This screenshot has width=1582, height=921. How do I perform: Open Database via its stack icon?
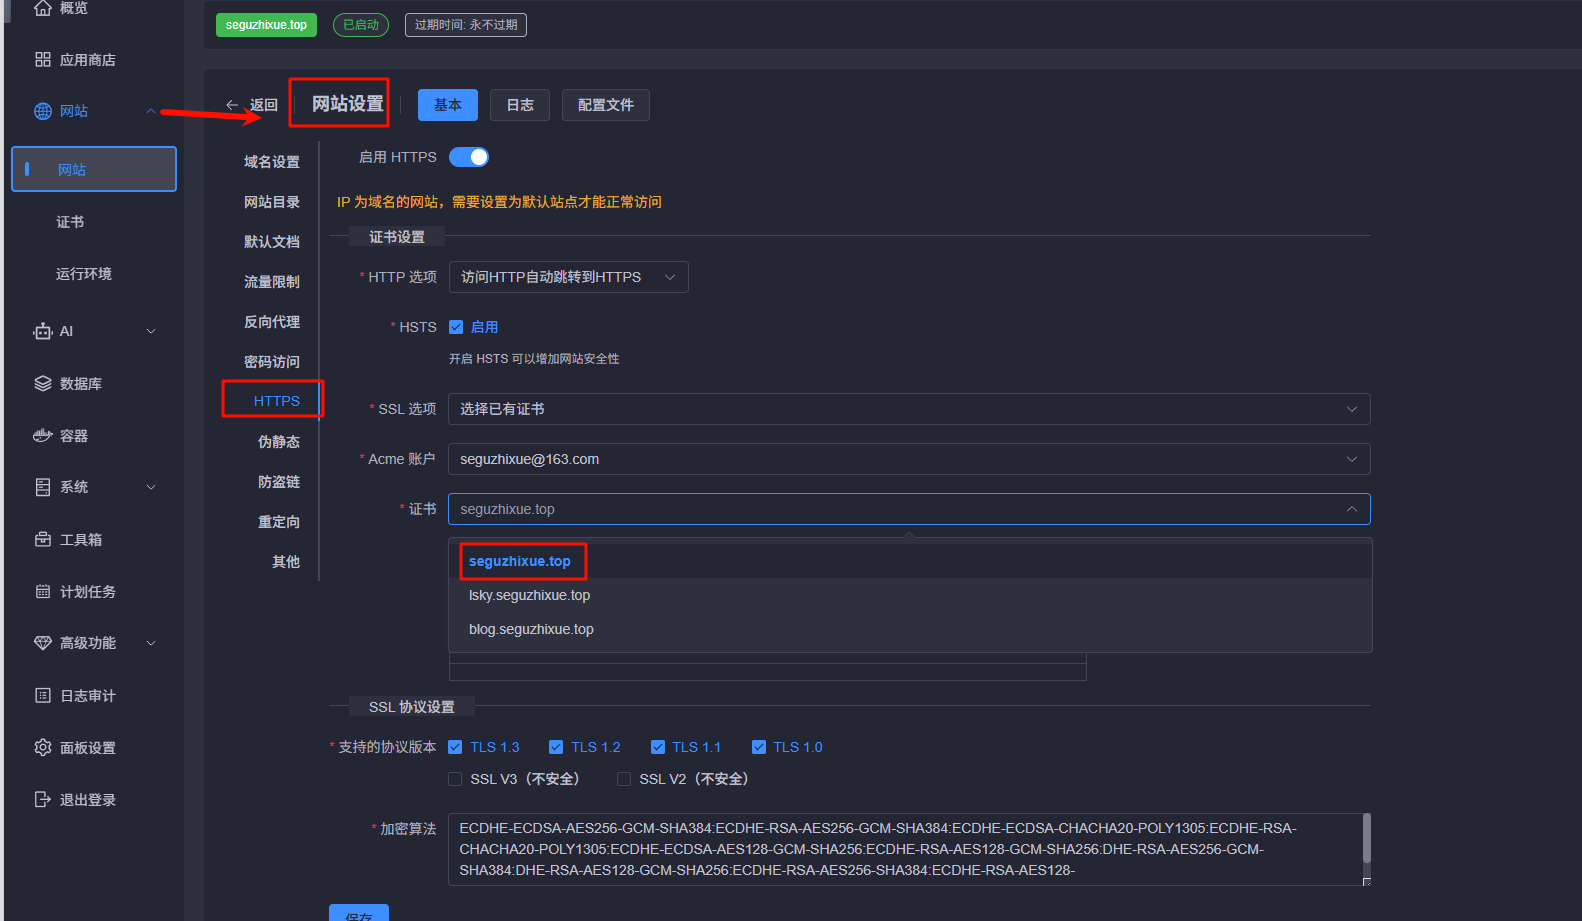42,384
